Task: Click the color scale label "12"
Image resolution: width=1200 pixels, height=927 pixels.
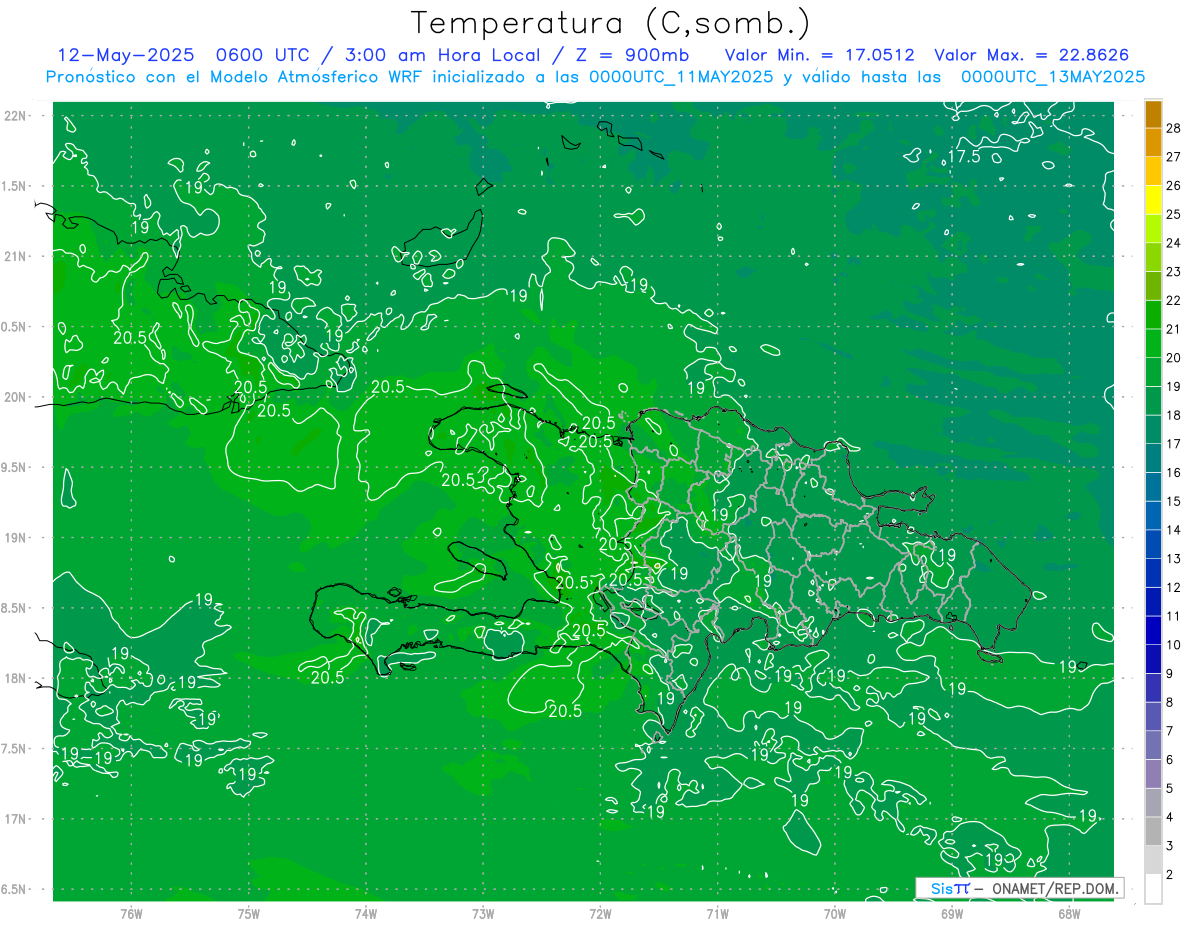Action: [x=1174, y=588]
